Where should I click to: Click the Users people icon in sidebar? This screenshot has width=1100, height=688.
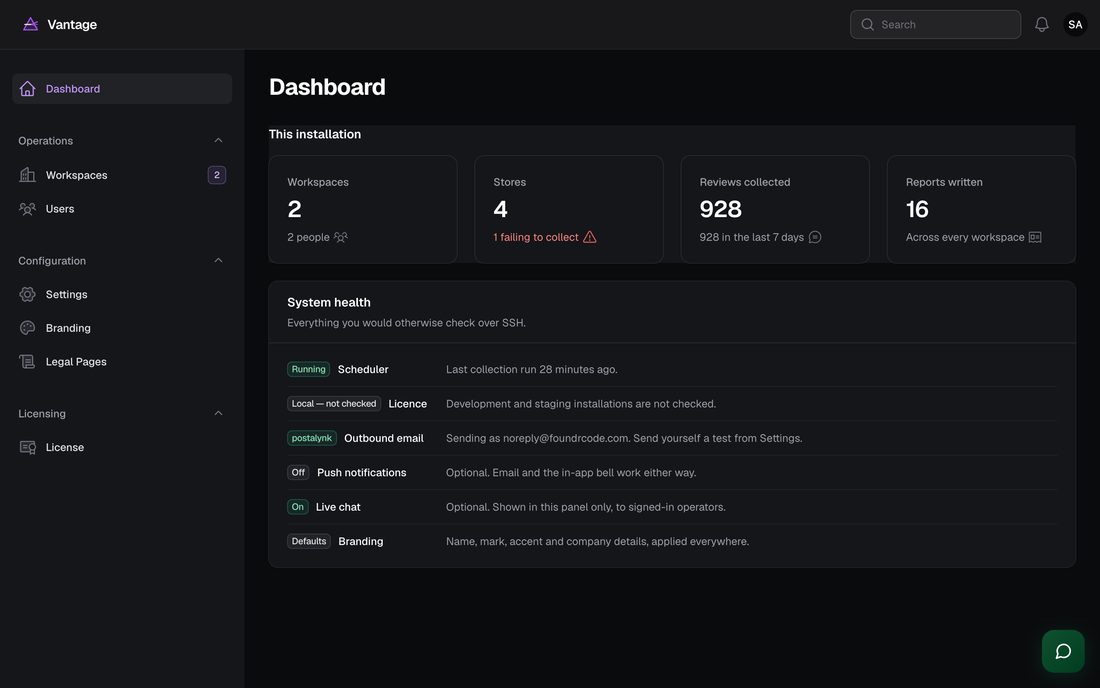click(x=27, y=208)
